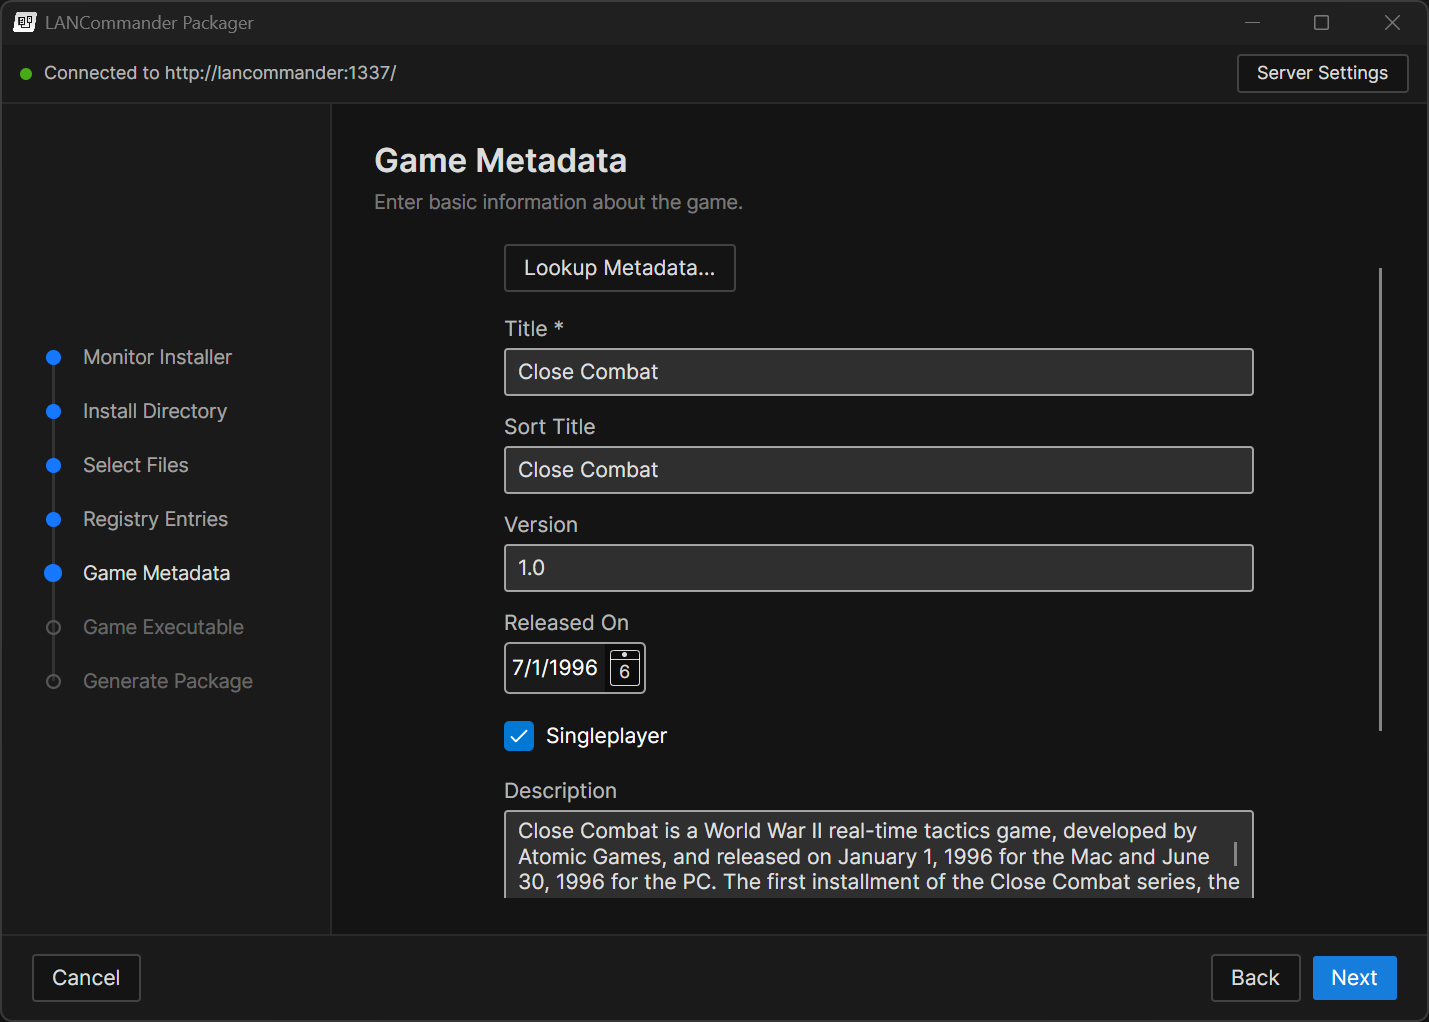Select the Monitor Installer step
The height and width of the screenshot is (1022, 1429).
pos(157,357)
